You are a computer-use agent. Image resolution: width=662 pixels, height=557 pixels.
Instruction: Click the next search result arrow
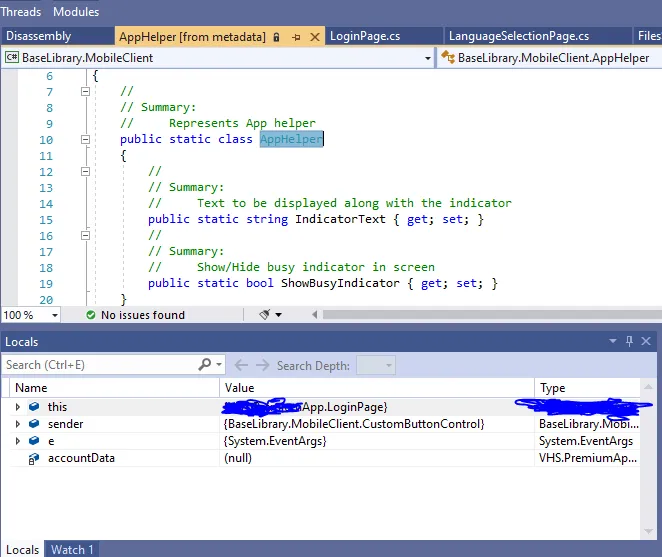[263, 365]
